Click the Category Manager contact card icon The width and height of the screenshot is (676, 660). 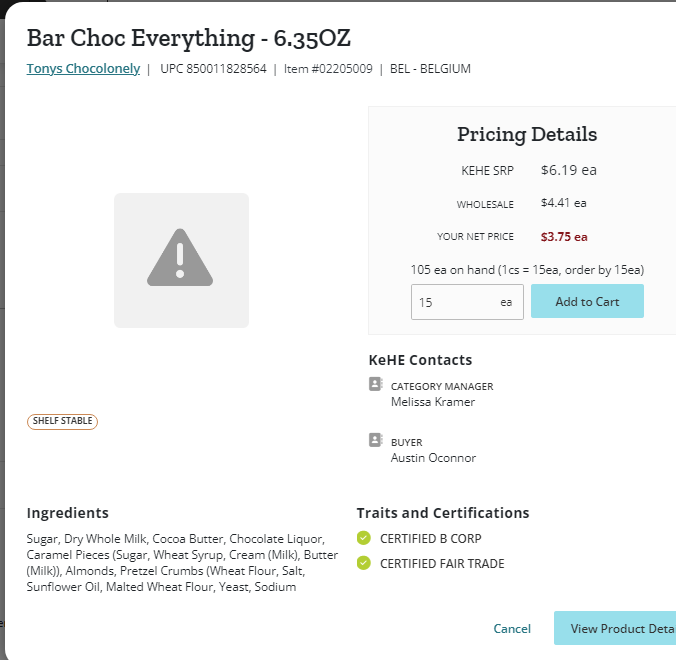coord(376,384)
